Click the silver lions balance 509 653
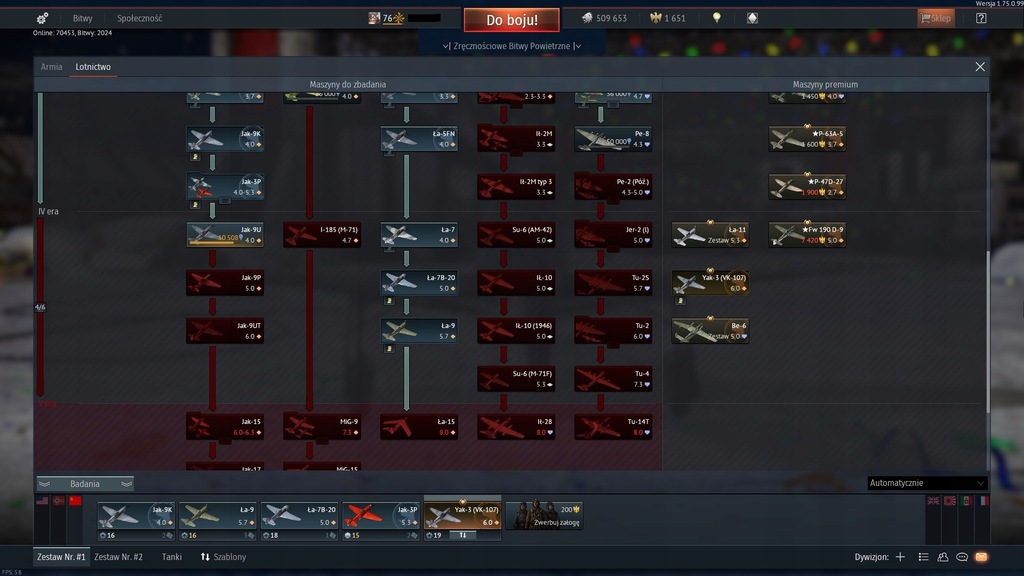1024x576 pixels. (604, 18)
